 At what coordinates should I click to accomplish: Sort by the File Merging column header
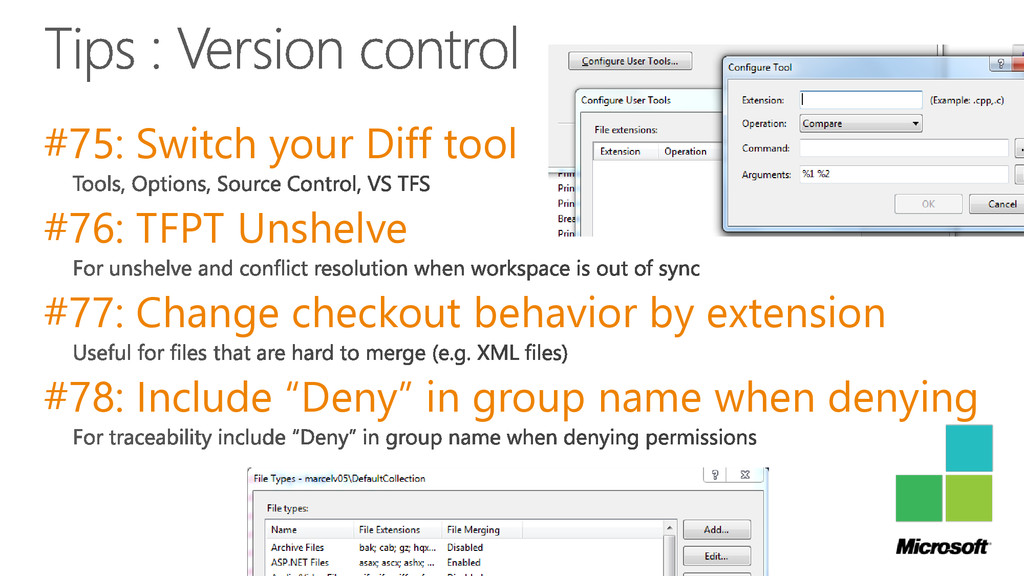482,530
